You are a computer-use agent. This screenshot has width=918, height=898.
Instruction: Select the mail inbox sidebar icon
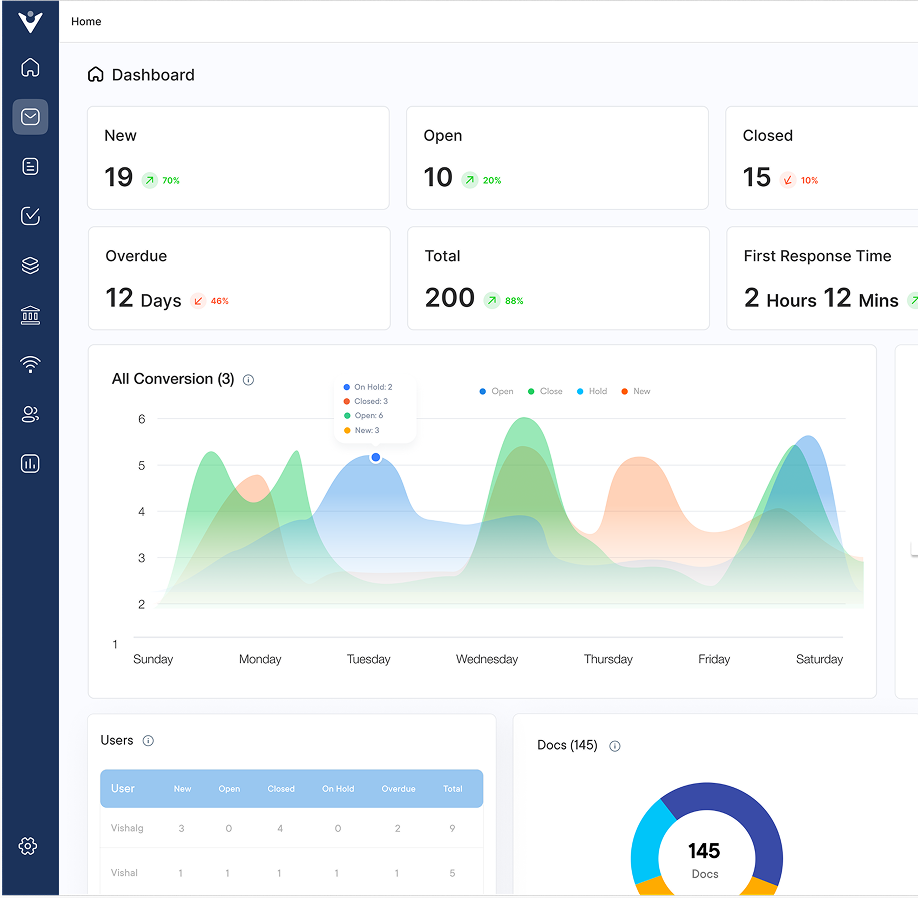pyautogui.click(x=30, y=116)
